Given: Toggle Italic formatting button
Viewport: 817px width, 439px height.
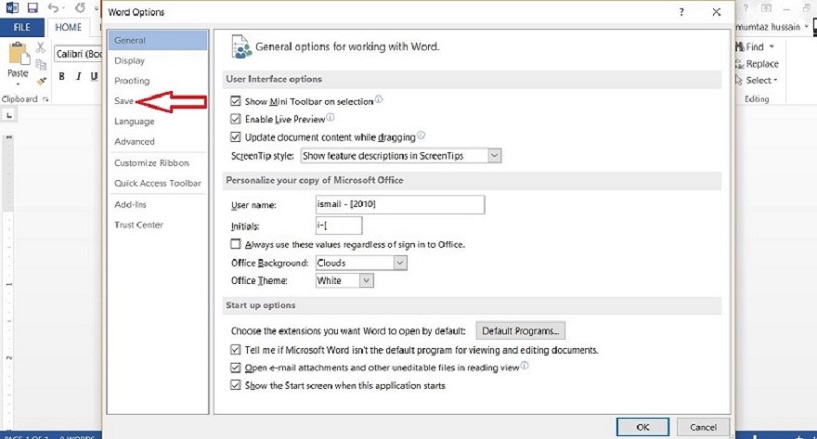Looking at the screenshot, I should [x=78, y=77].
